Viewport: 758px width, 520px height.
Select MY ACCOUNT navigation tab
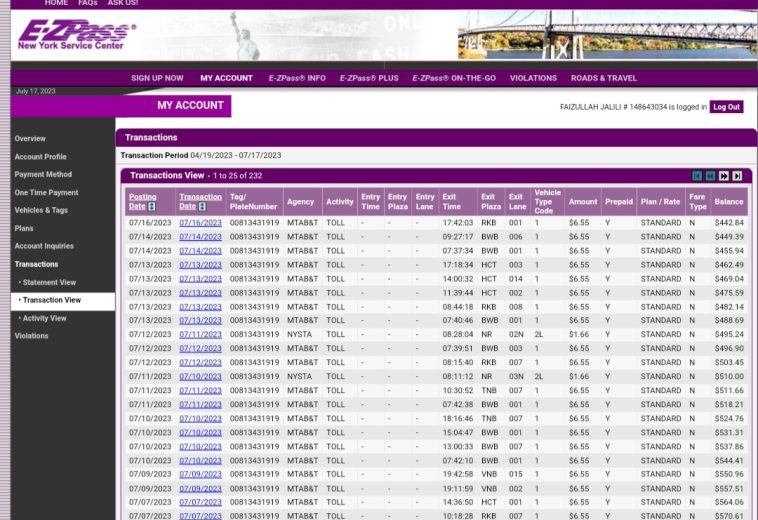(x=226, y=78)
